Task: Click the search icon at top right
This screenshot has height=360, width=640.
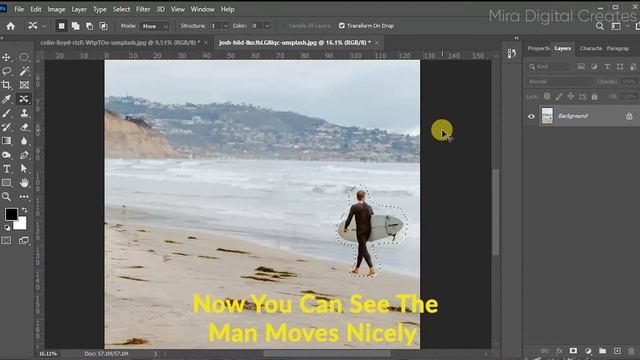Action: click(x=600, y=26)
